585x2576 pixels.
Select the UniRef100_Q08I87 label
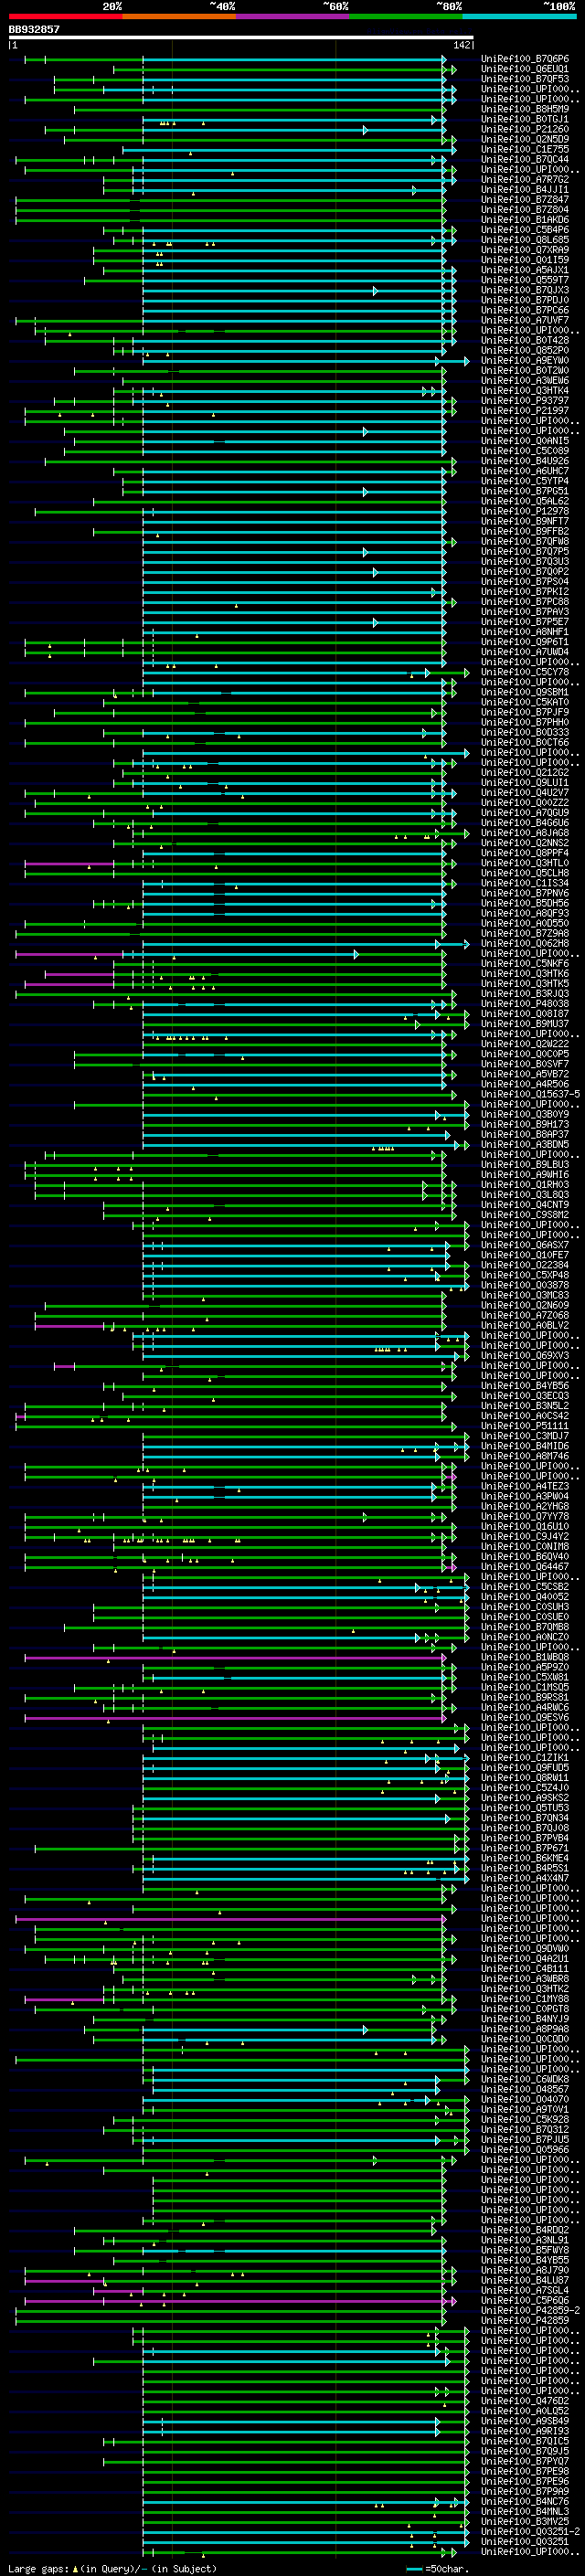pos(525,1014)
